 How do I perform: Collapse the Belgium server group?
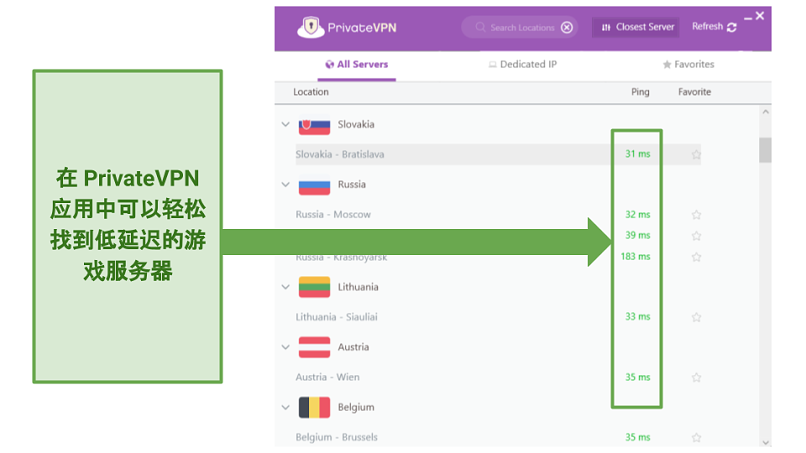(x=286, y=407)
